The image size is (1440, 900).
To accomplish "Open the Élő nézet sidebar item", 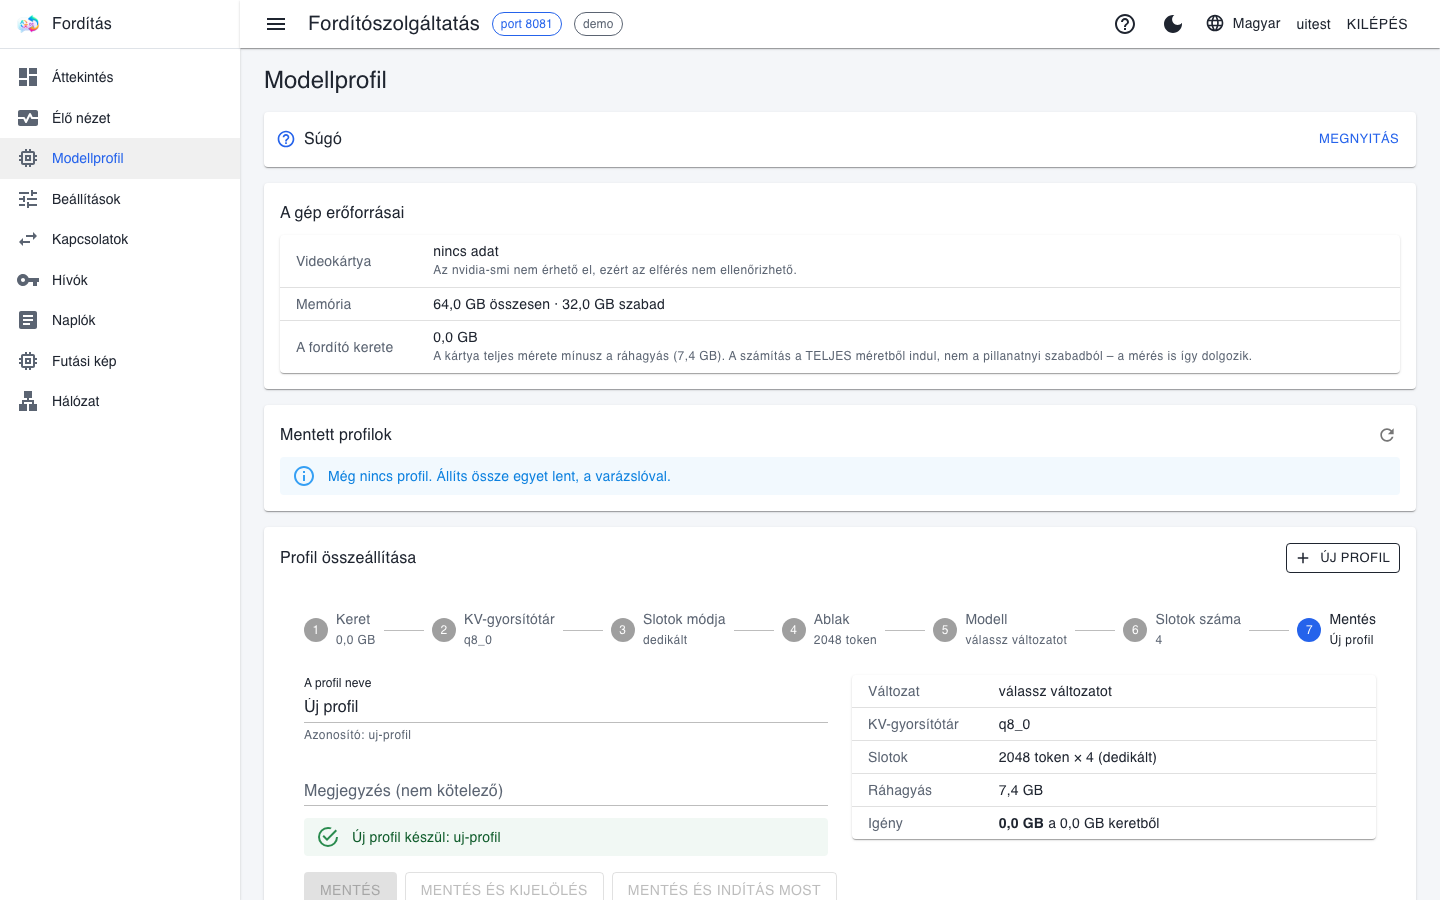I will click(120, 118).
